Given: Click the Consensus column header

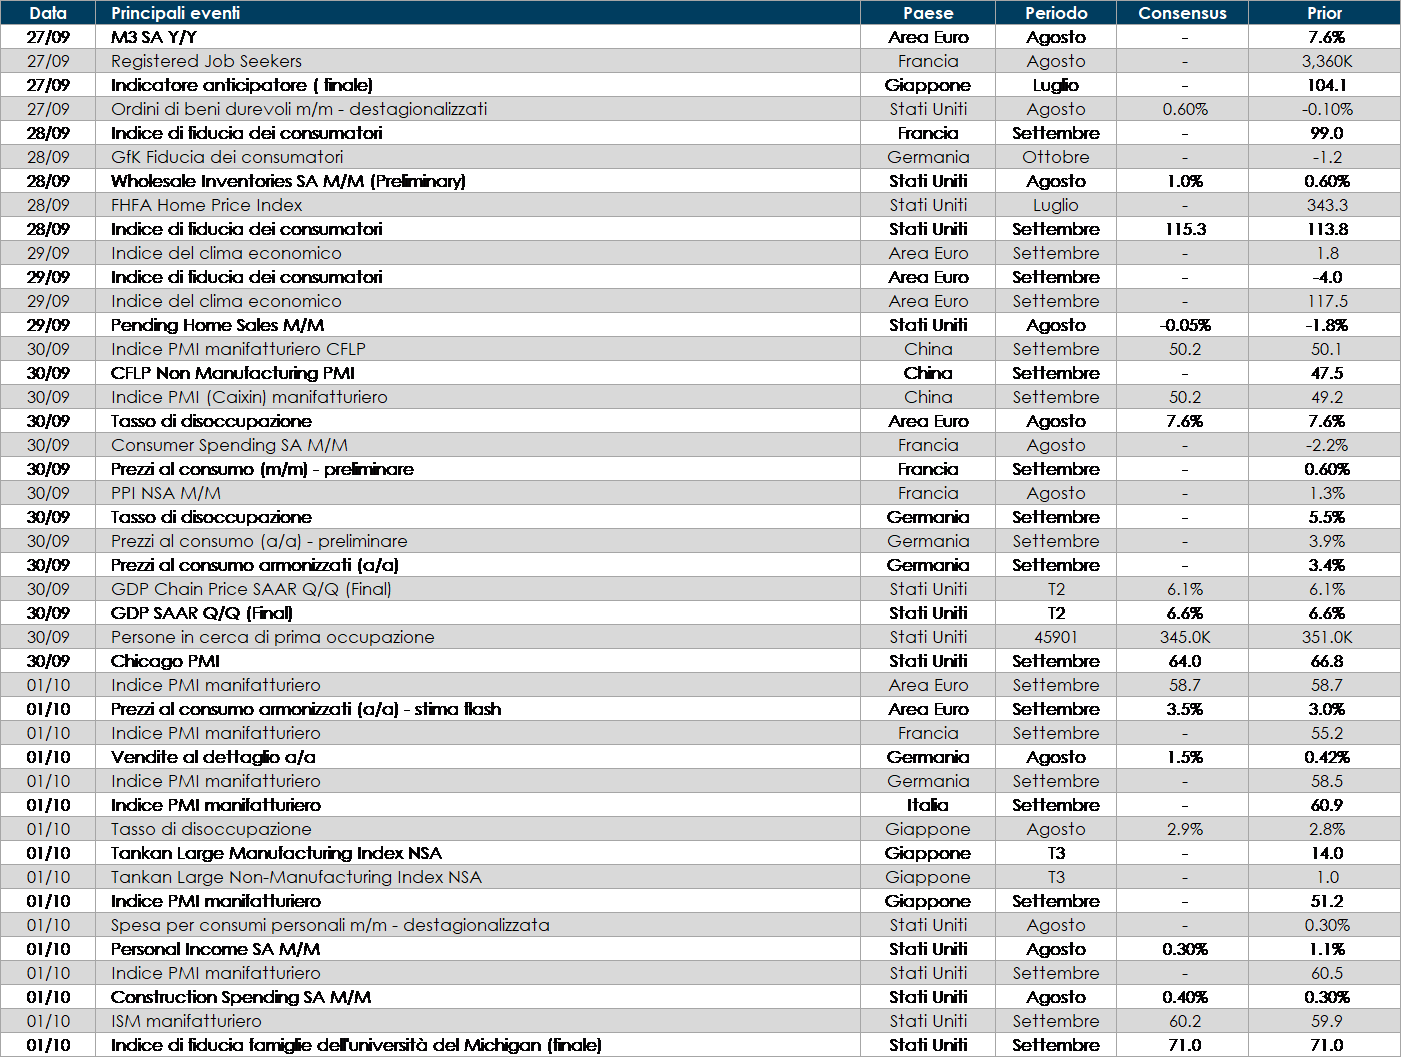Looking at the screenshot, I should (1182, 13).
